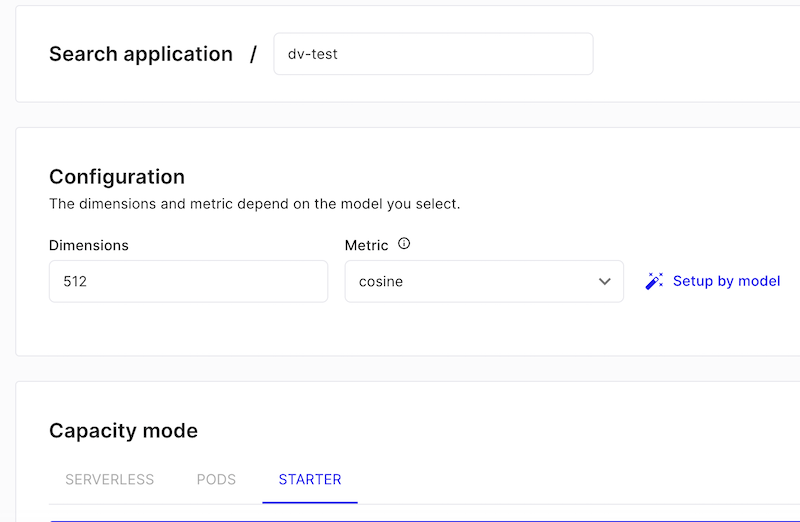Focus the Dimensions field showing 512

188,281
